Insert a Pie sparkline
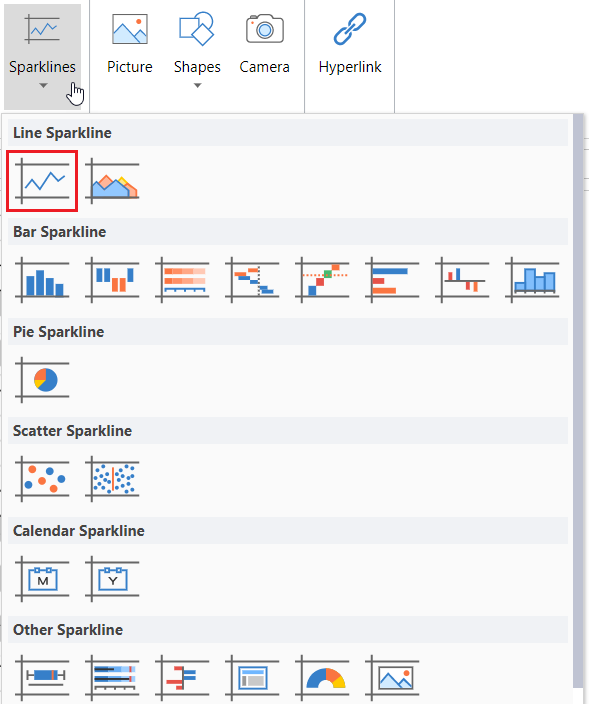589x704 pixels. 42,380
